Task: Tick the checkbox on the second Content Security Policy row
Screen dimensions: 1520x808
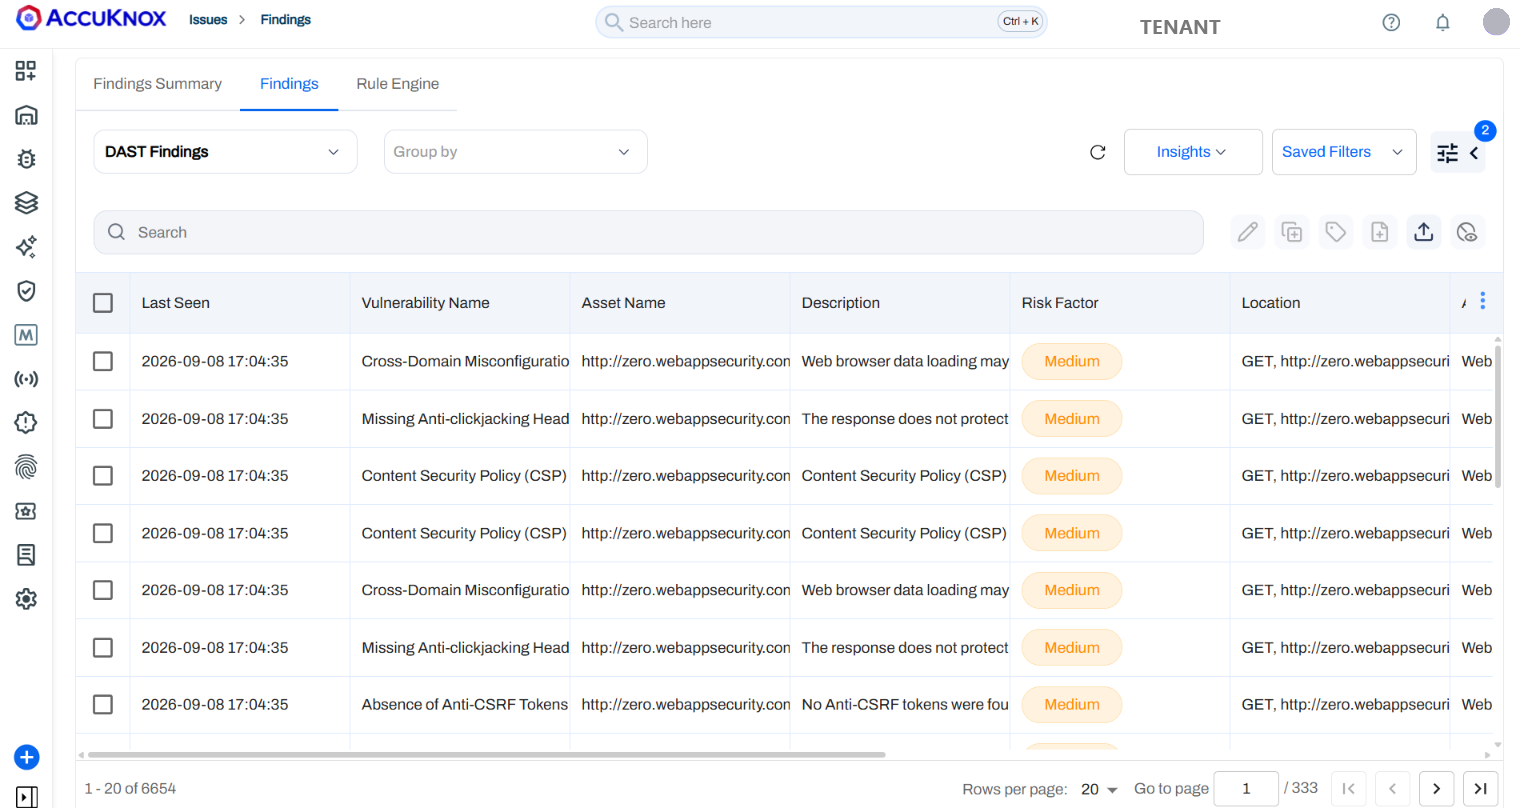Action: [x=103, y=533]
